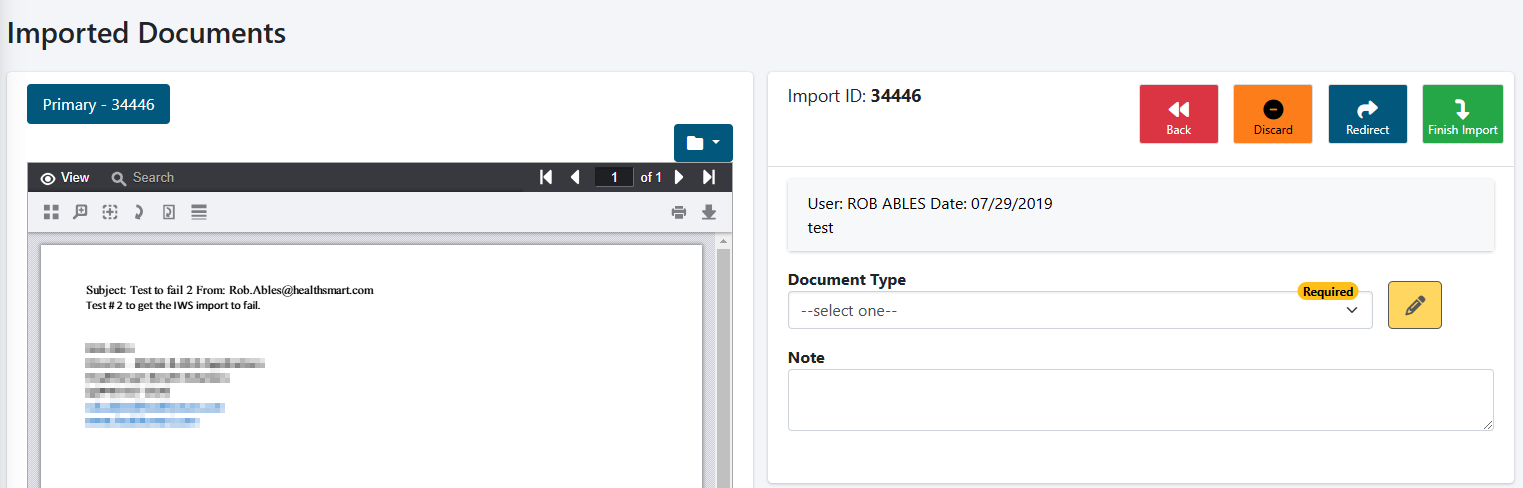The width and height of the screenshot is (1523, 488).
Task: Click 'User: ROB ABLES Date: 07/29/2019' text
Action: coord(930,204)
